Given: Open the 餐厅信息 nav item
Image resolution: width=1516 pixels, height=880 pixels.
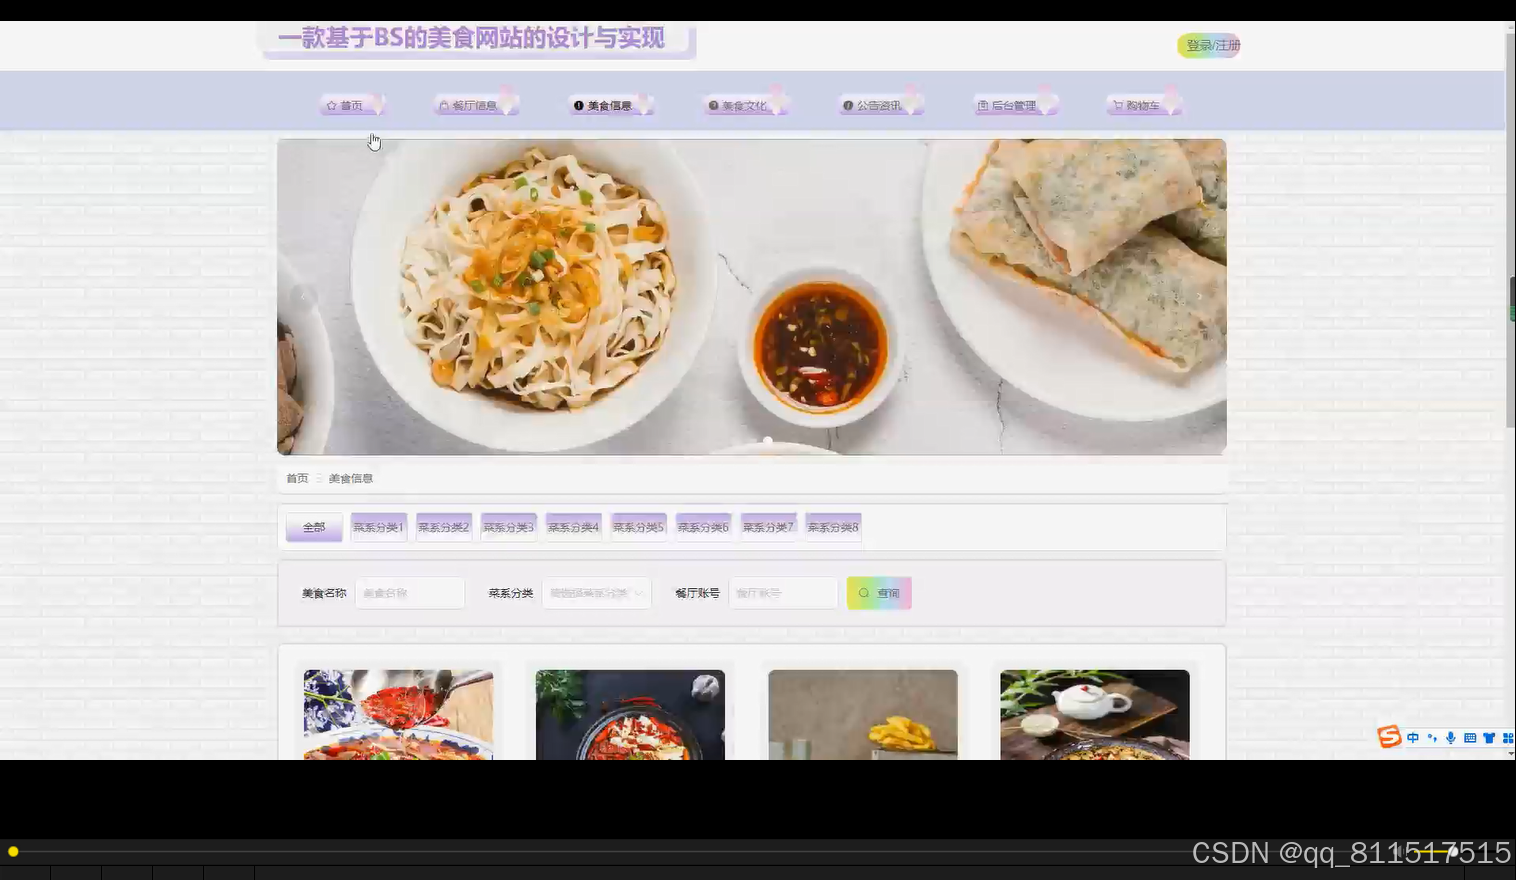Looking at the screenshot, I should [475, 105].
